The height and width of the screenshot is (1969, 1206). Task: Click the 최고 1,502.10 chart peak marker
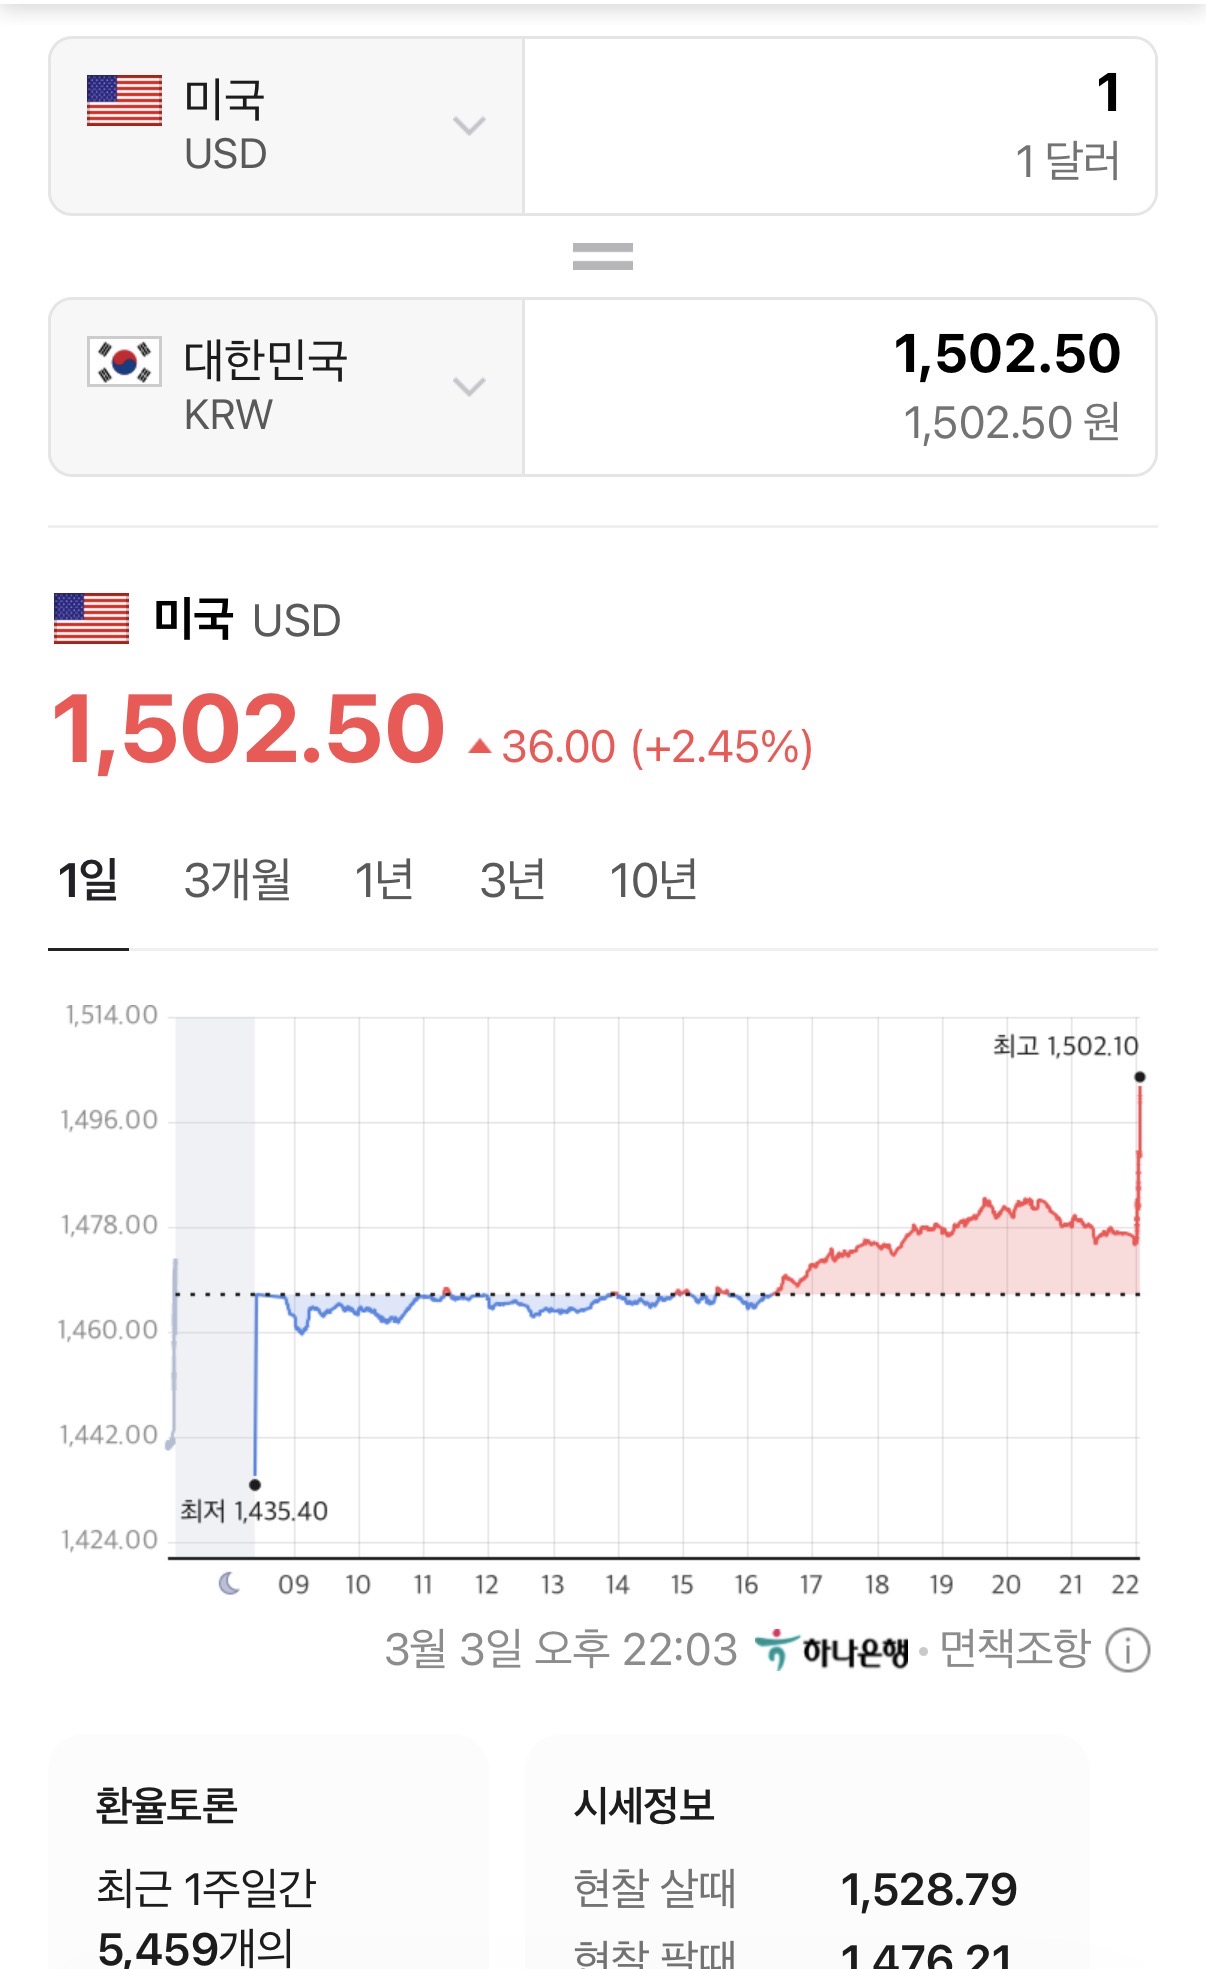point(1139,1077)
